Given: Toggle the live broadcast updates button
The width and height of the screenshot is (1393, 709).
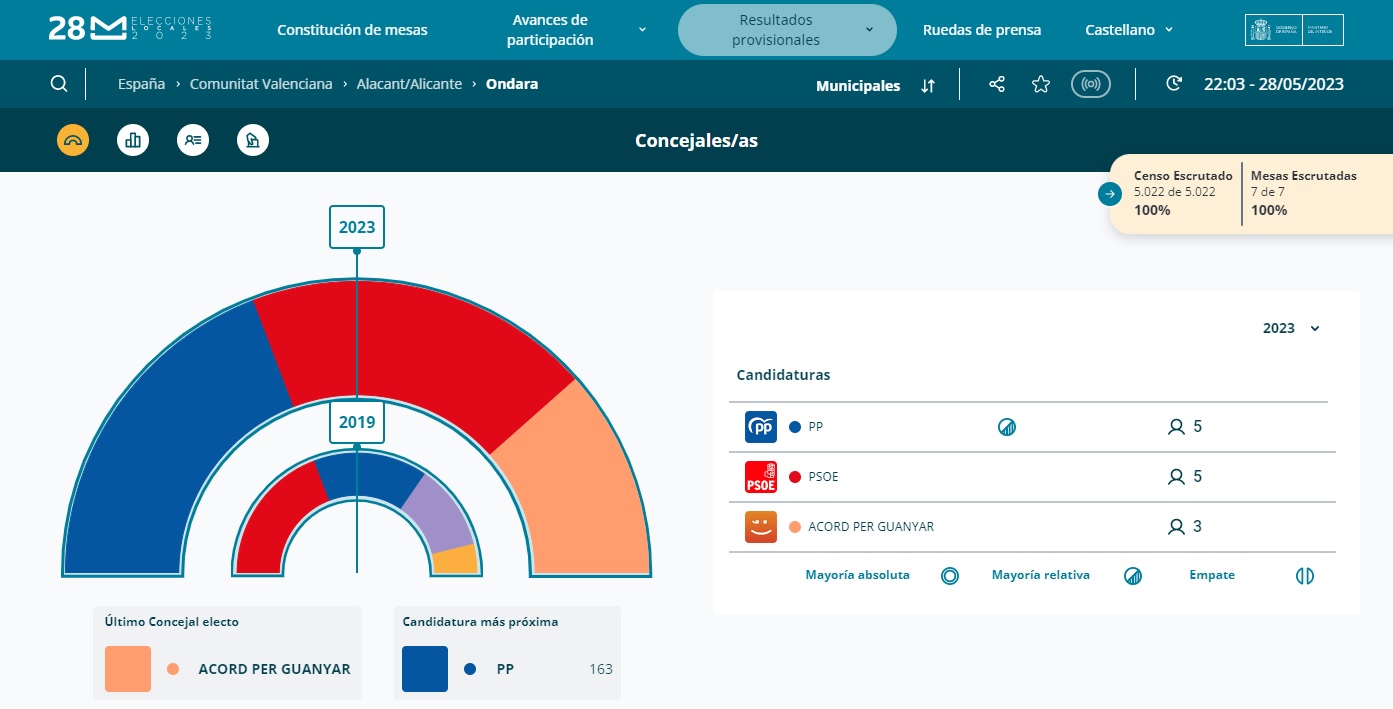Looking at the screenshot, I should (1091, 85).
